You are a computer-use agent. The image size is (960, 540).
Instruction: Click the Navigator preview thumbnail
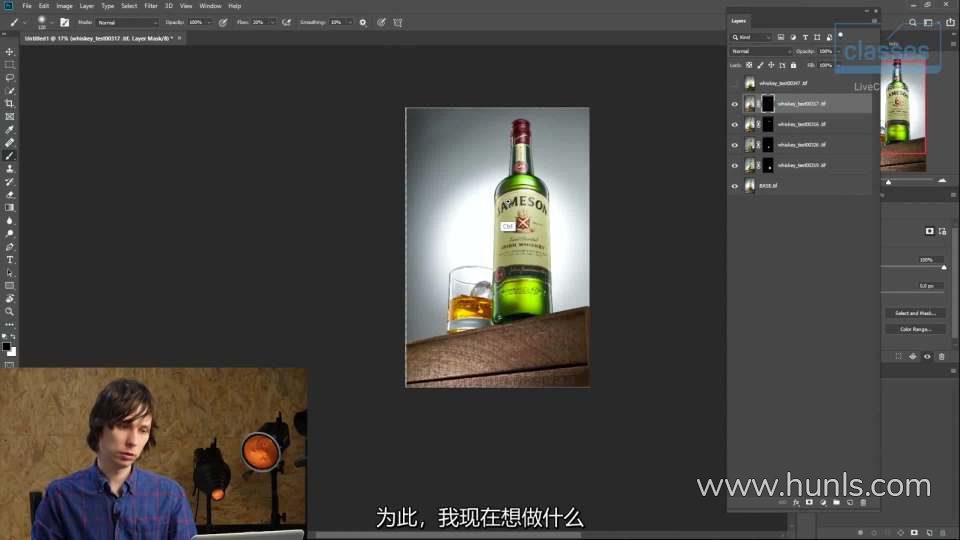click(903, 115)
